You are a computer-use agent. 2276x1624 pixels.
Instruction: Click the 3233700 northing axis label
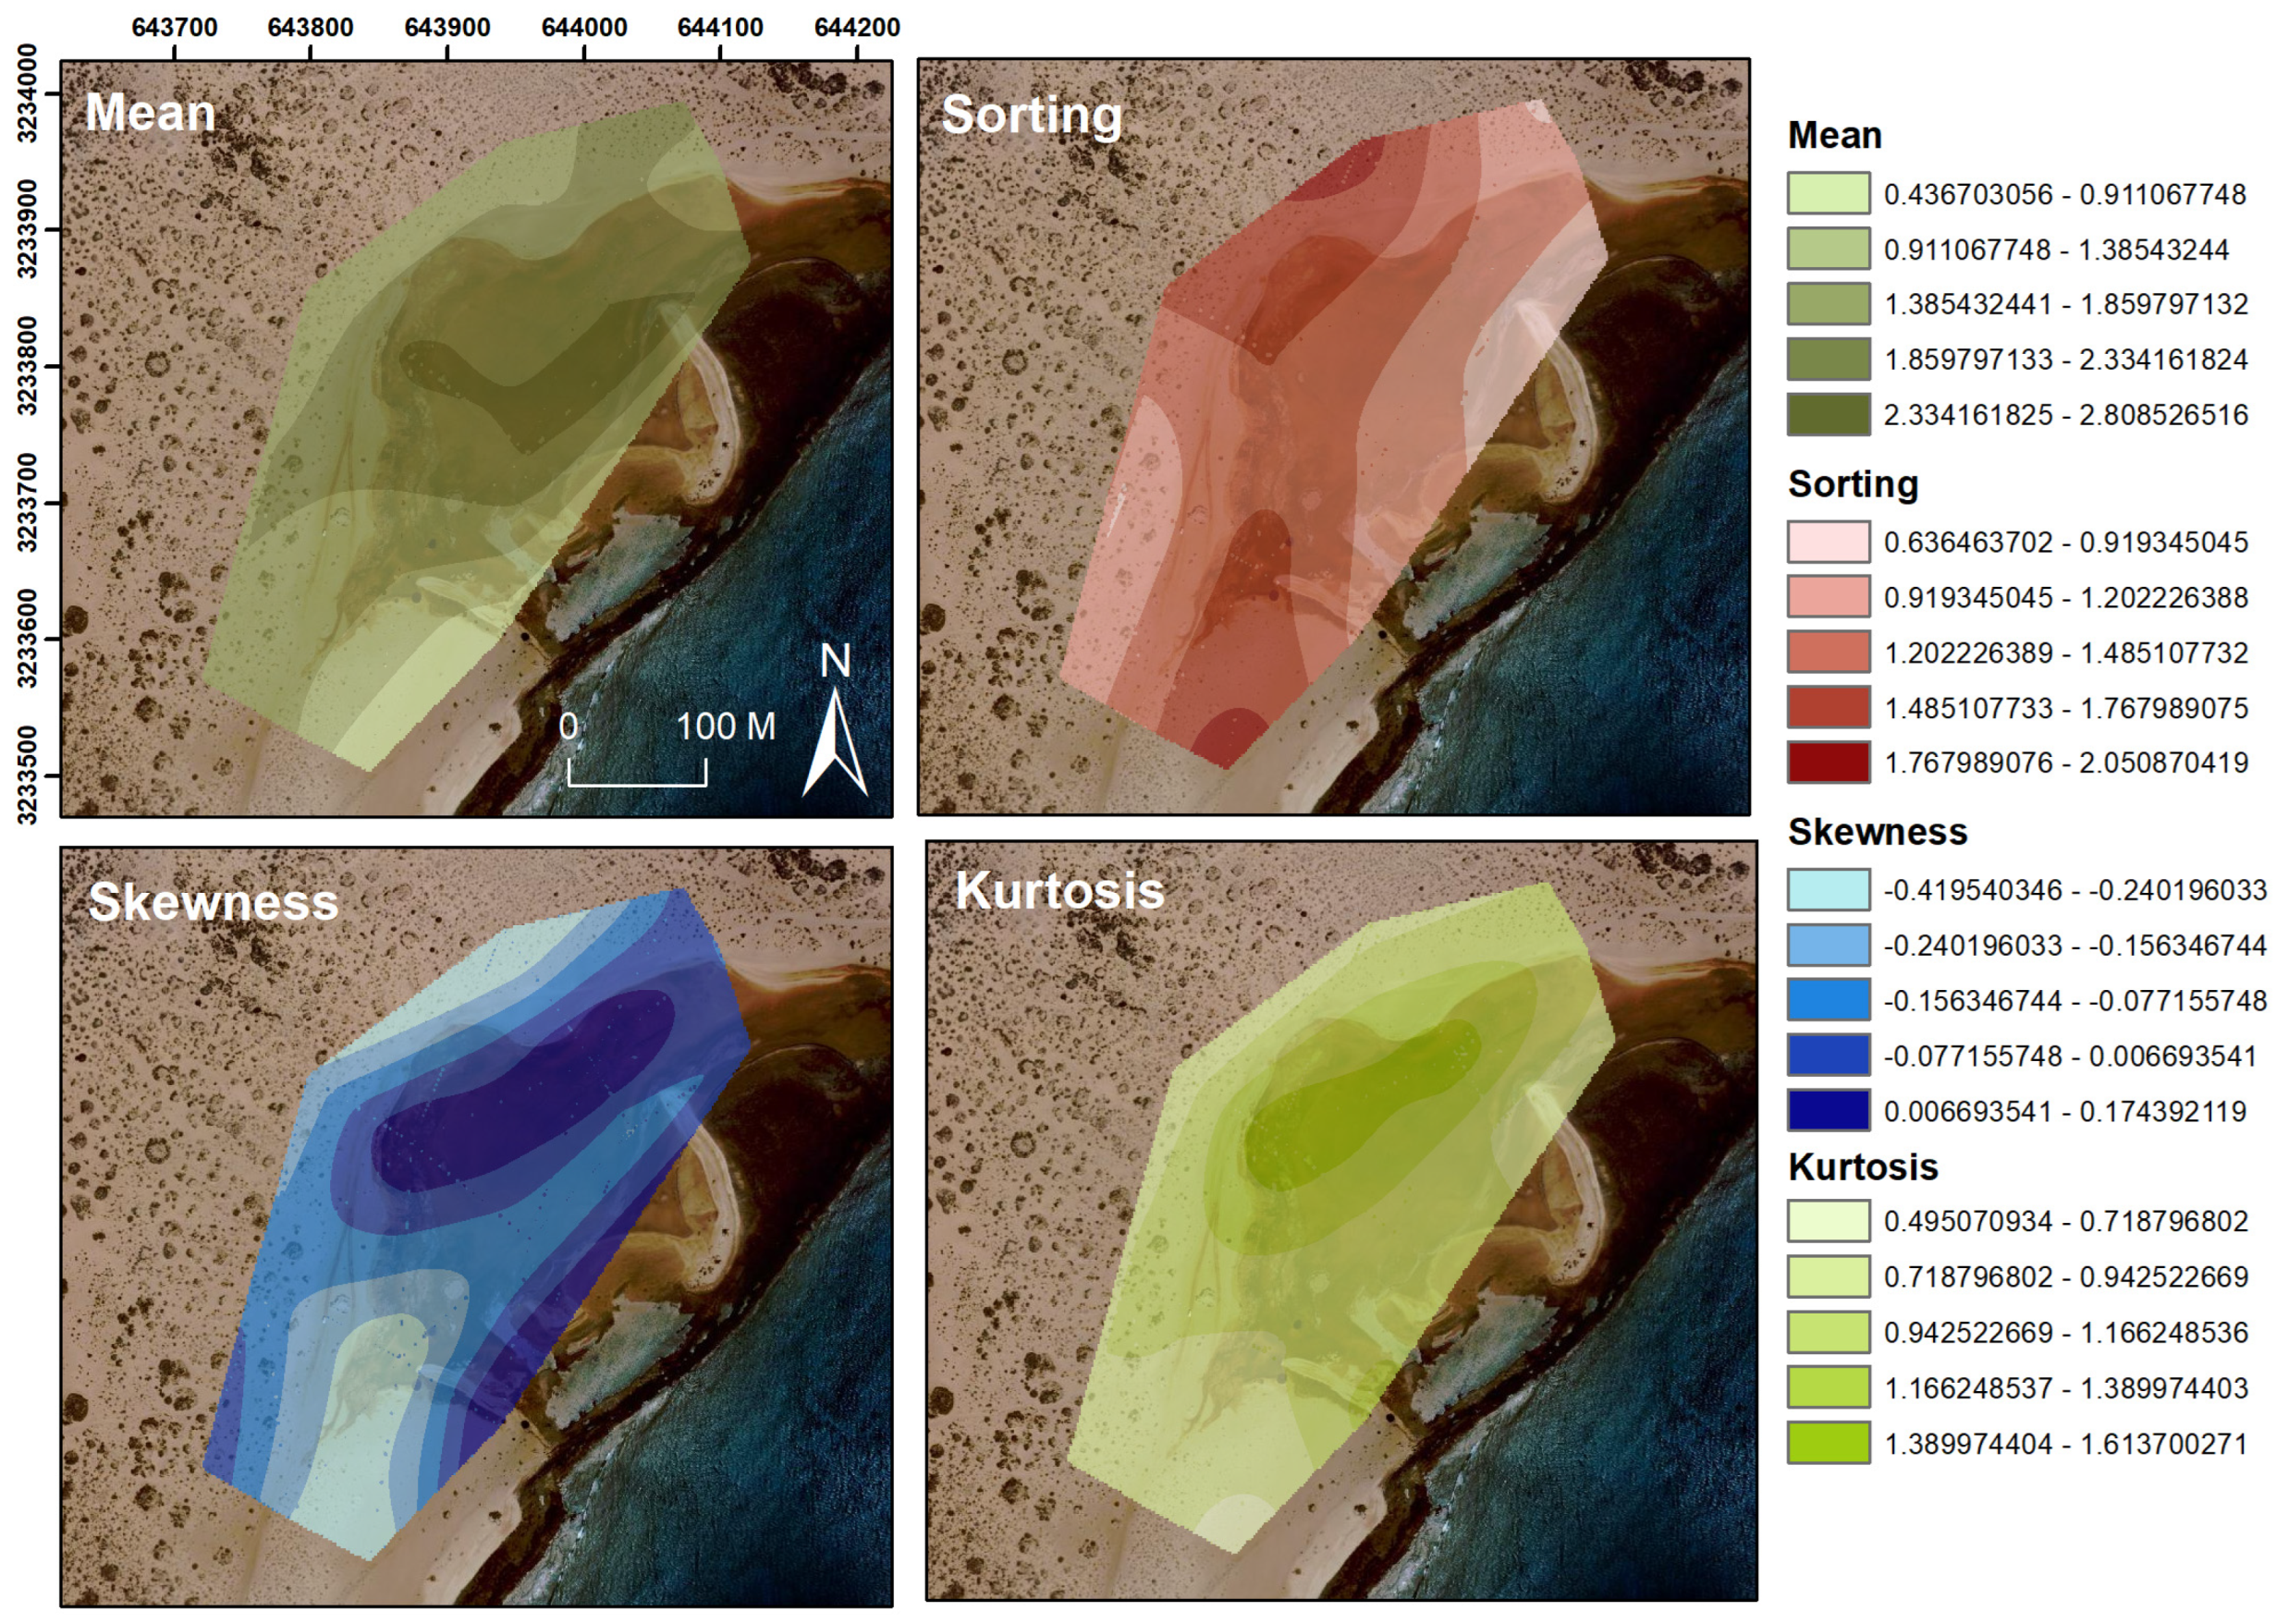coord(28,502)
